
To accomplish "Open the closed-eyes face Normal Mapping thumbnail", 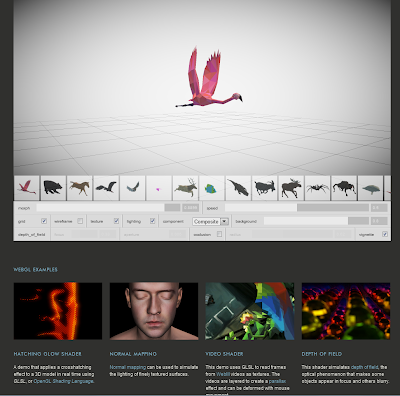I will pos(154,311).
